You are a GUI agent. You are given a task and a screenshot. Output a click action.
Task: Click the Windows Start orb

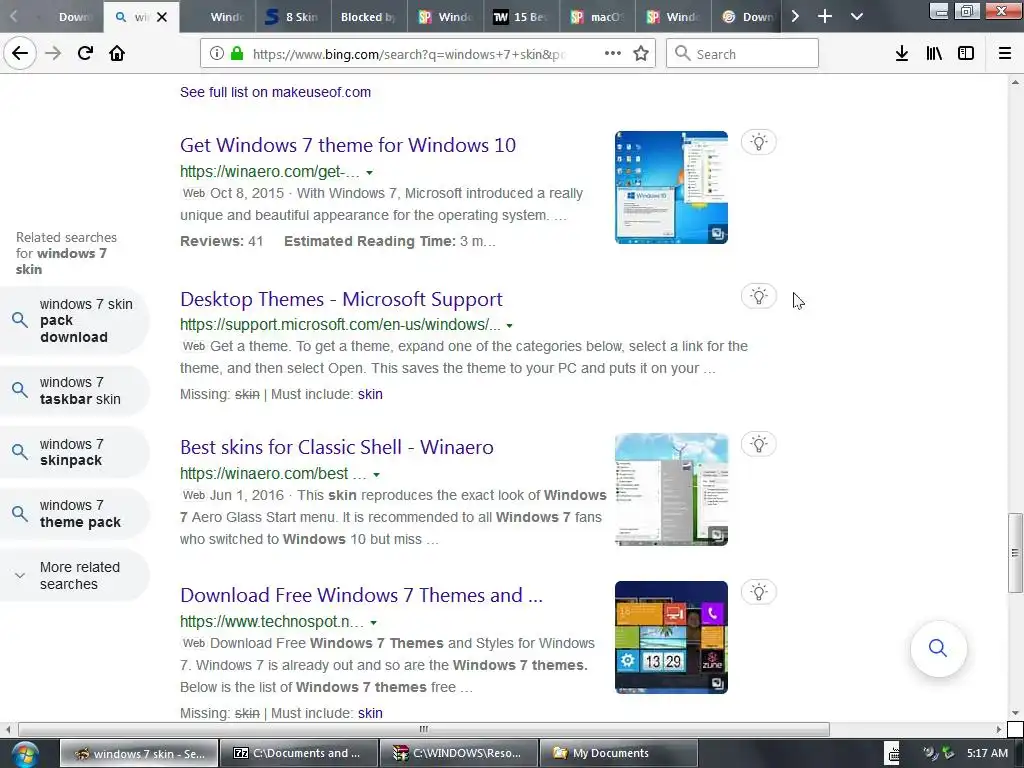[x=25, y=754]
